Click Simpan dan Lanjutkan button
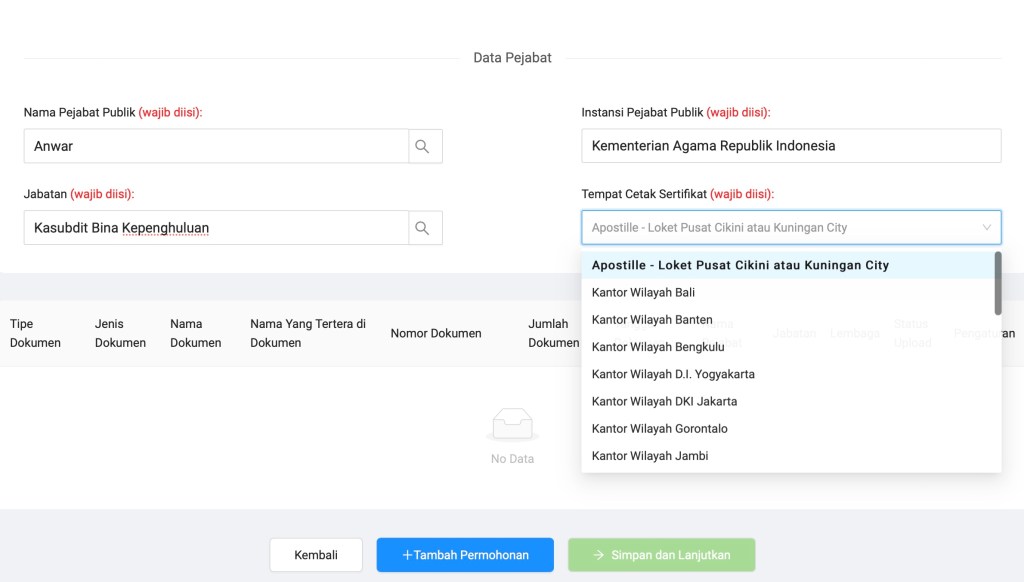1024x582 pixels. tap(661, 555)
